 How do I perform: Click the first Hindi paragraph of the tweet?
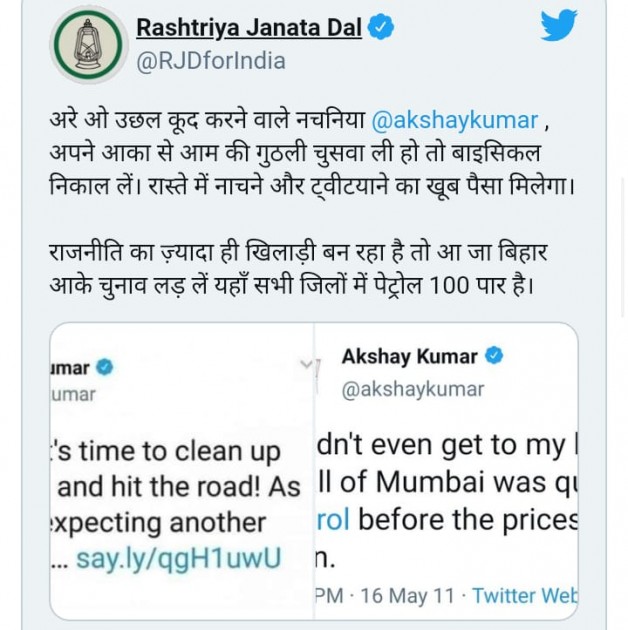pos(312,153)
